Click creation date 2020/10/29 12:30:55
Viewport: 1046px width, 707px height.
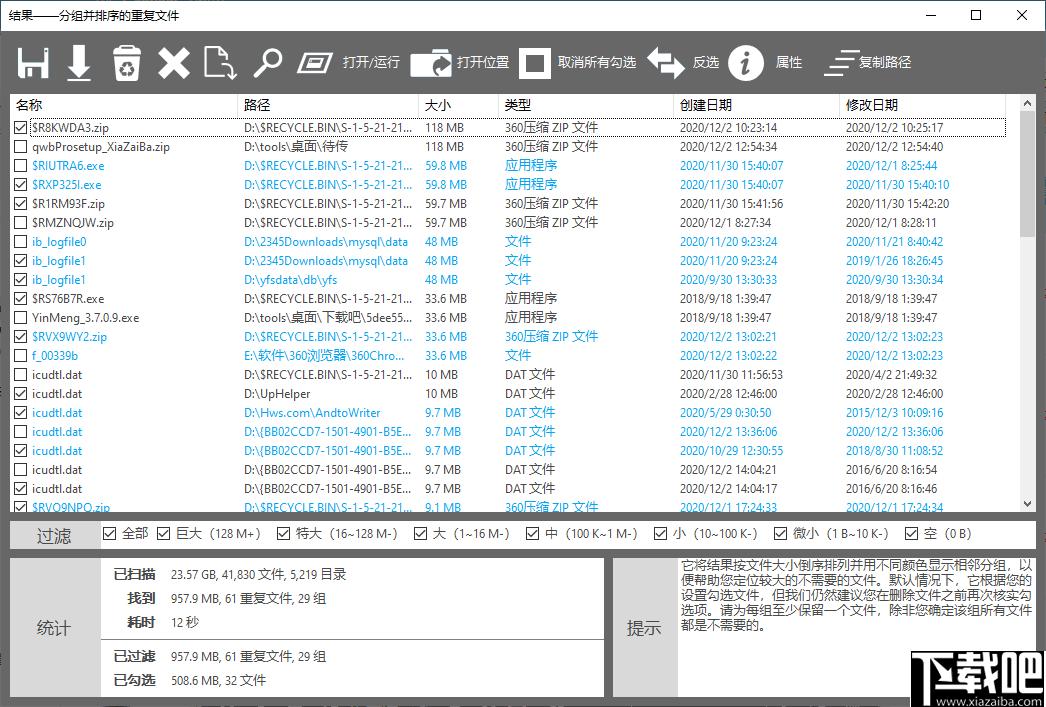[731, 451]
